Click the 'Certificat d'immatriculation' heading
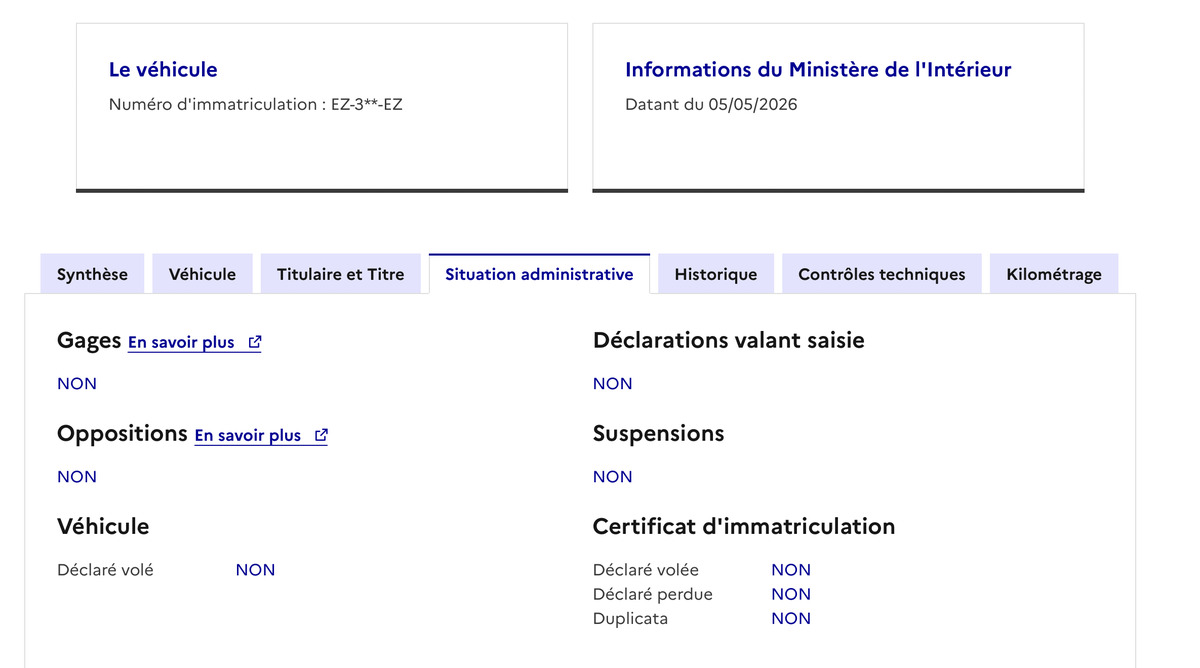This screenshot has height=668, width=1200. click(744, 526)
